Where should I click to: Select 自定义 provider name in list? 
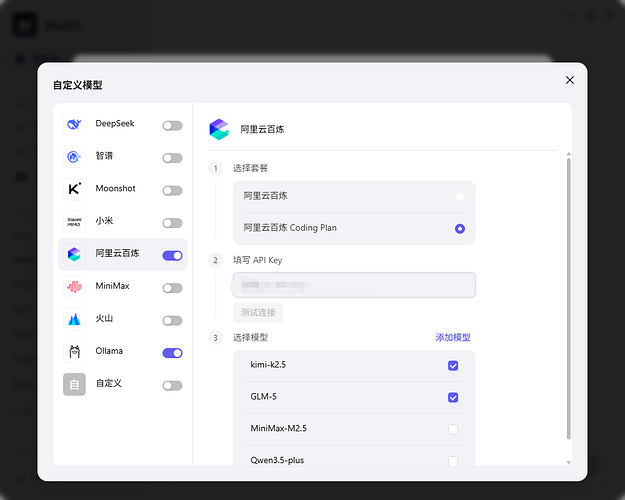click(108, 383)
